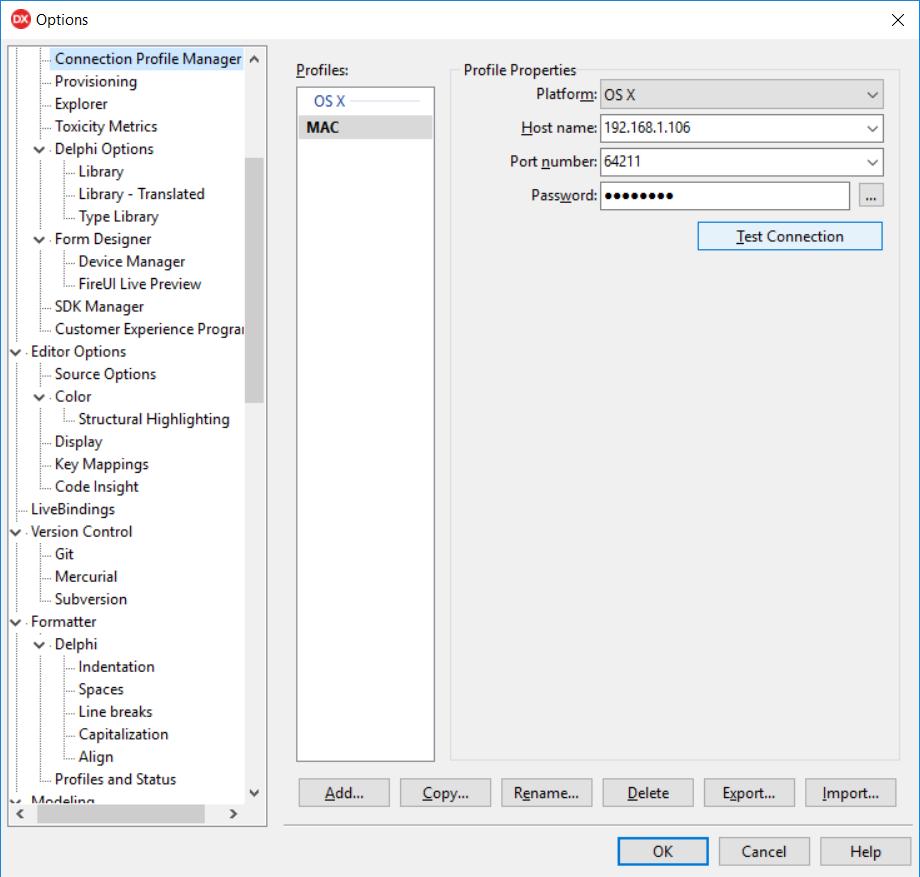
Task: Open Source Options page
Action: point(106,374)
